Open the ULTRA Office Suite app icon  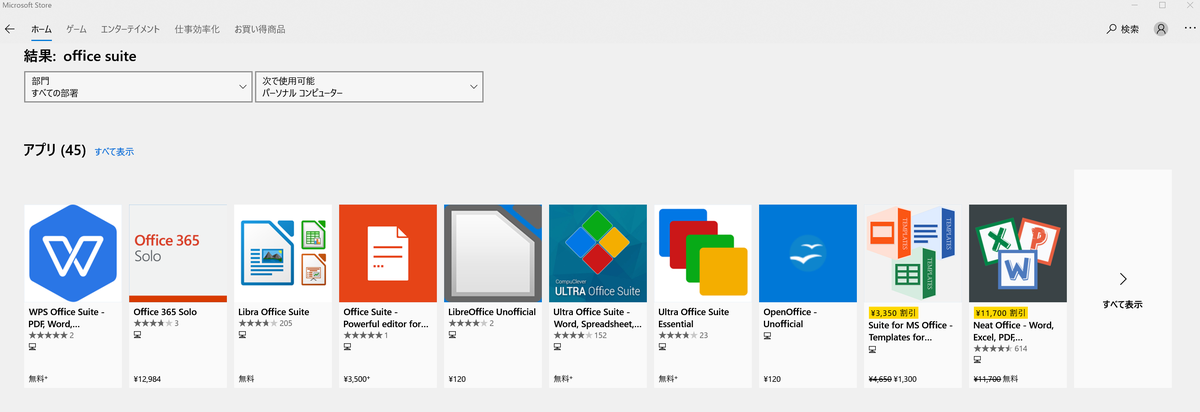point(598,253)
